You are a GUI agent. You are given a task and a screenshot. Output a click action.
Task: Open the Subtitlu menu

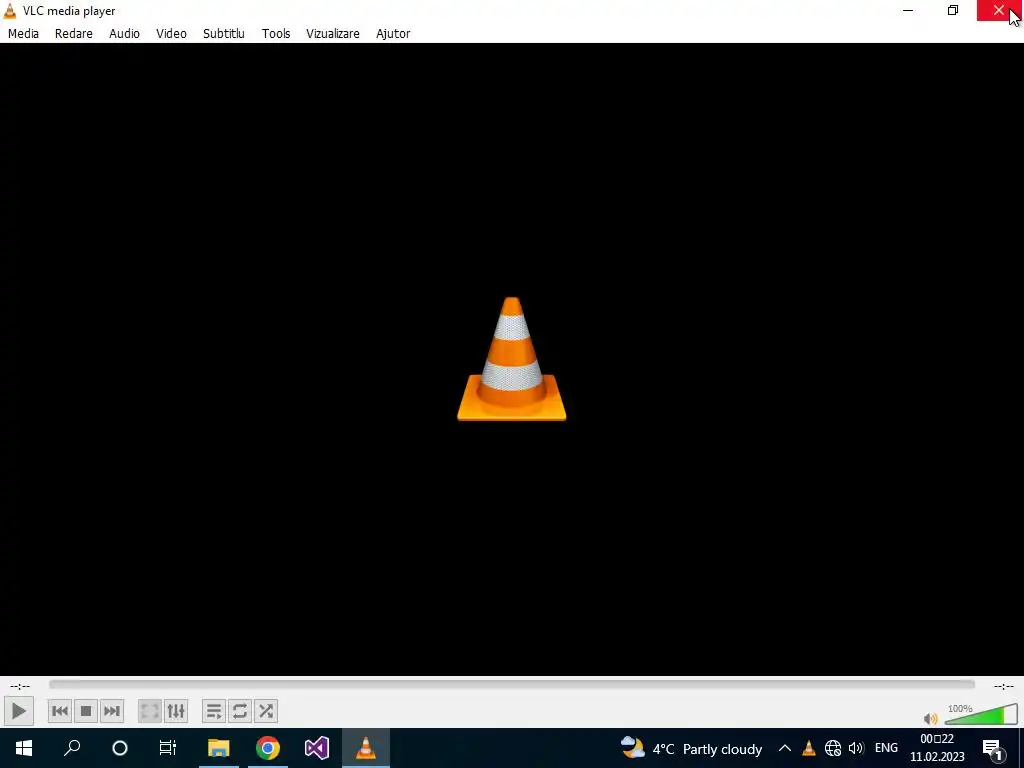[x=223, y=33]
